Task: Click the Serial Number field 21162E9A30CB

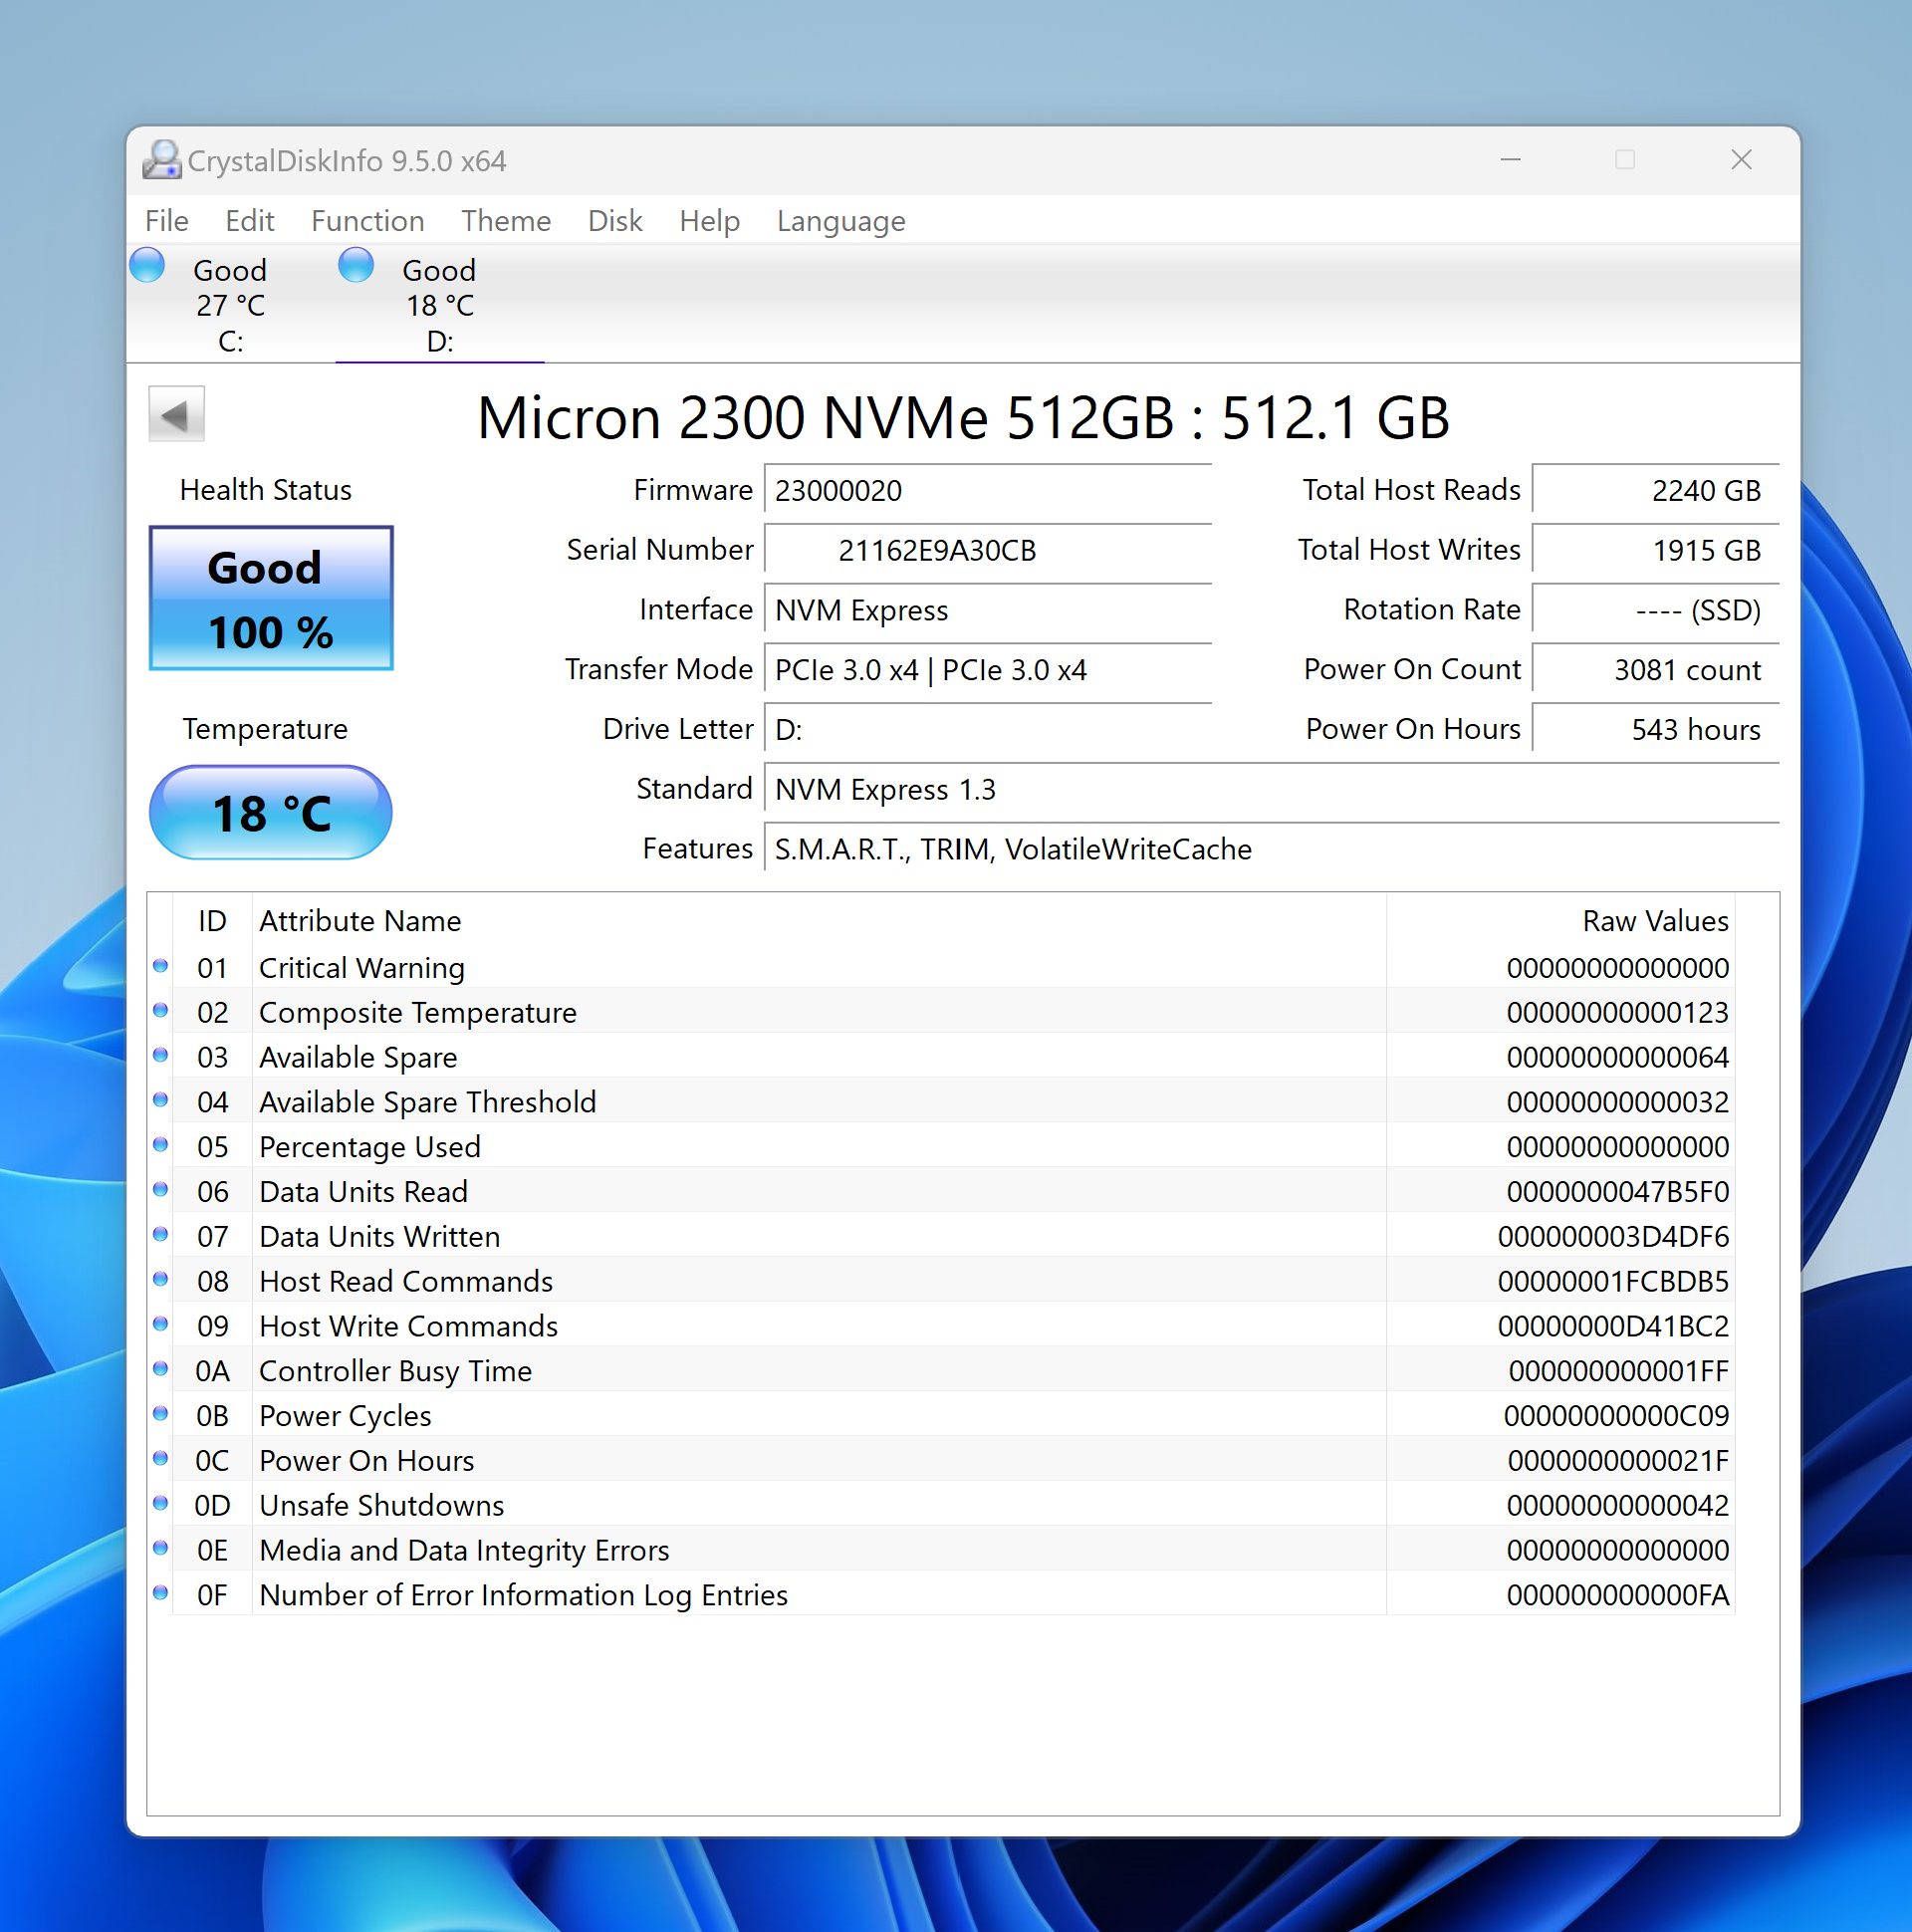Action: (987, 550)
